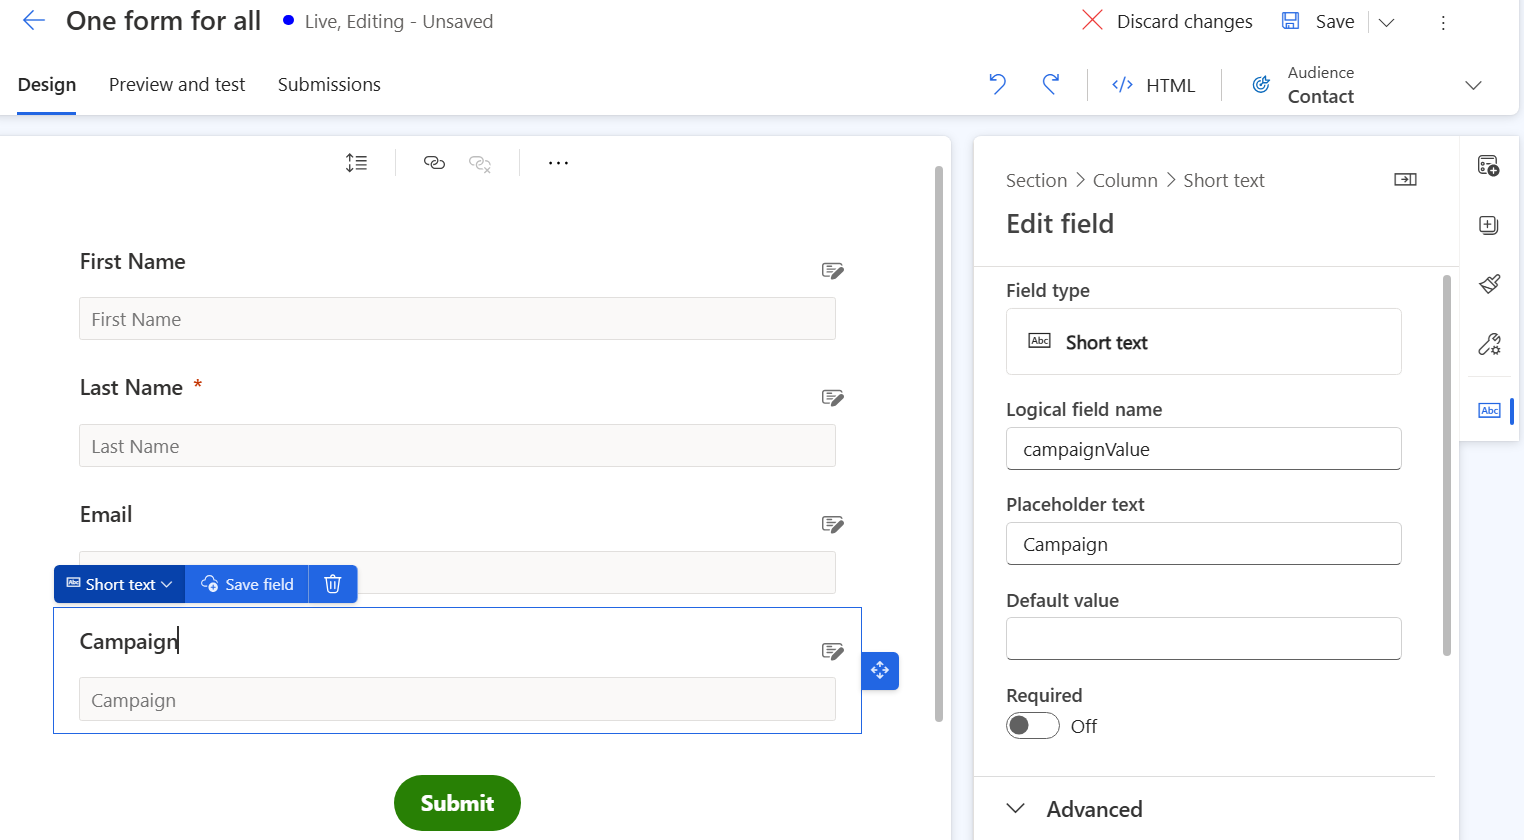Click the undo arrow icon
This screenshot has width=1524, height=840.
tap(996, 85)
